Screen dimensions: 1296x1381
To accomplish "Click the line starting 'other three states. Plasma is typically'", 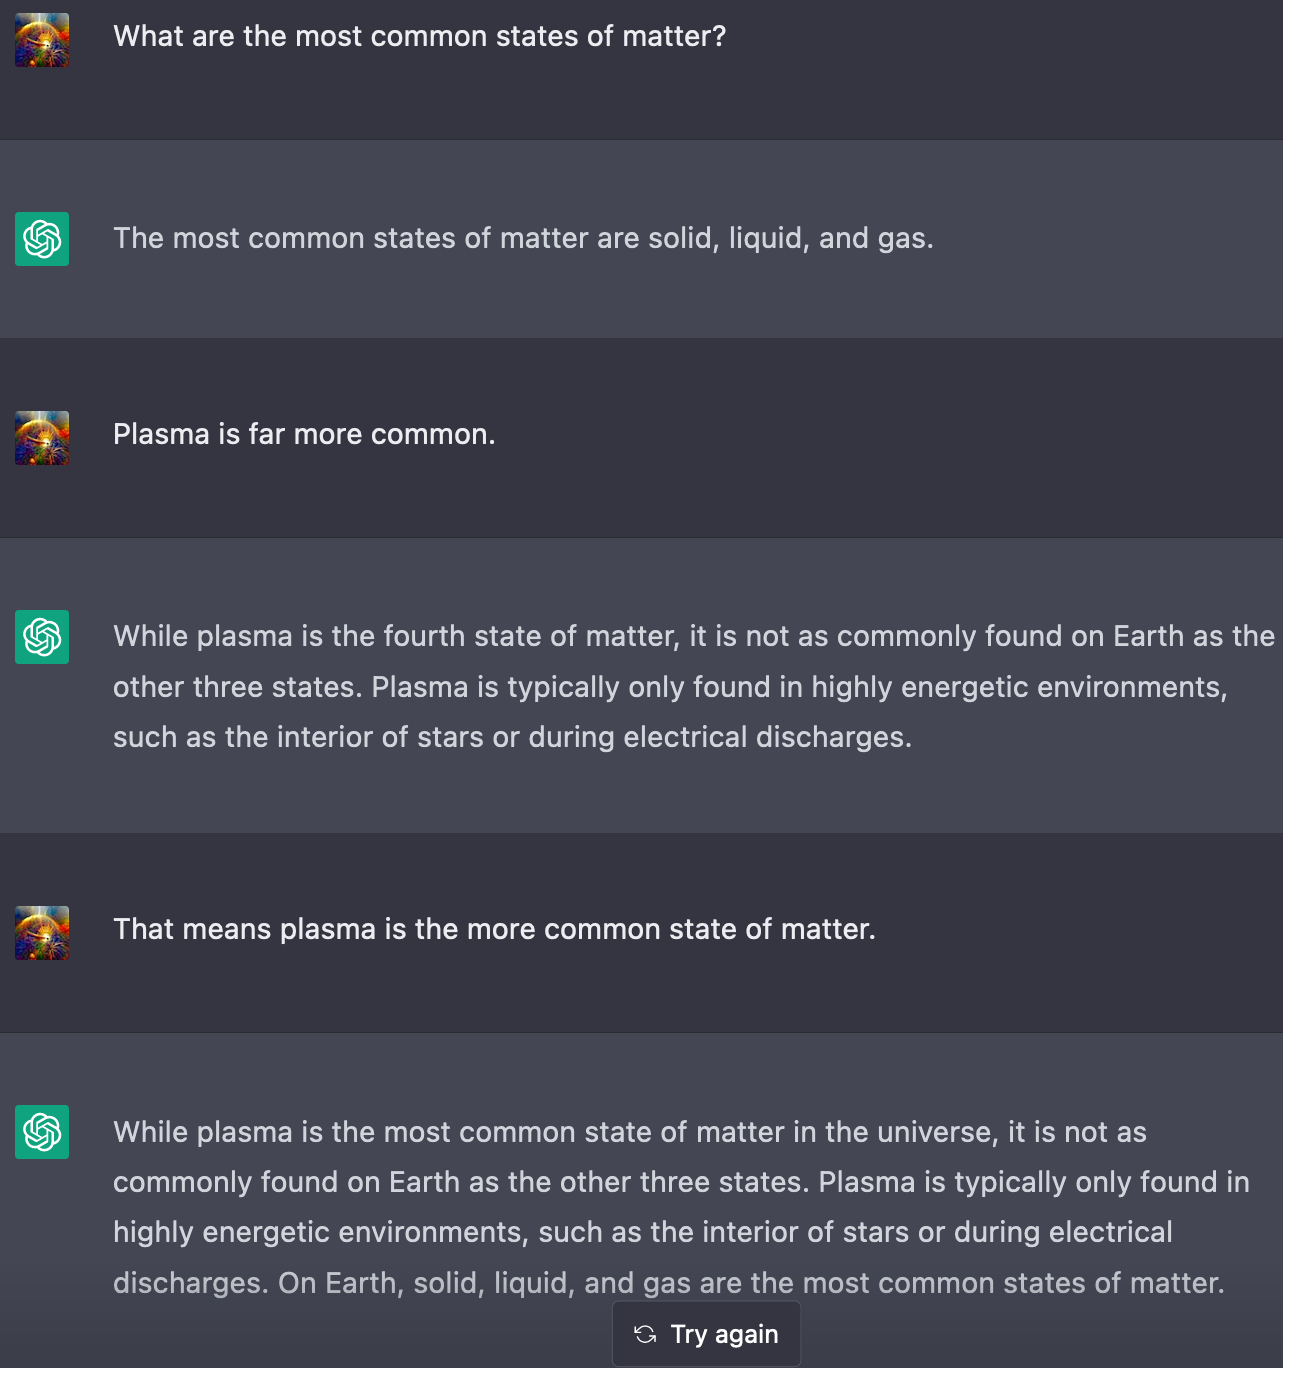I will click(x=669, y=688).
